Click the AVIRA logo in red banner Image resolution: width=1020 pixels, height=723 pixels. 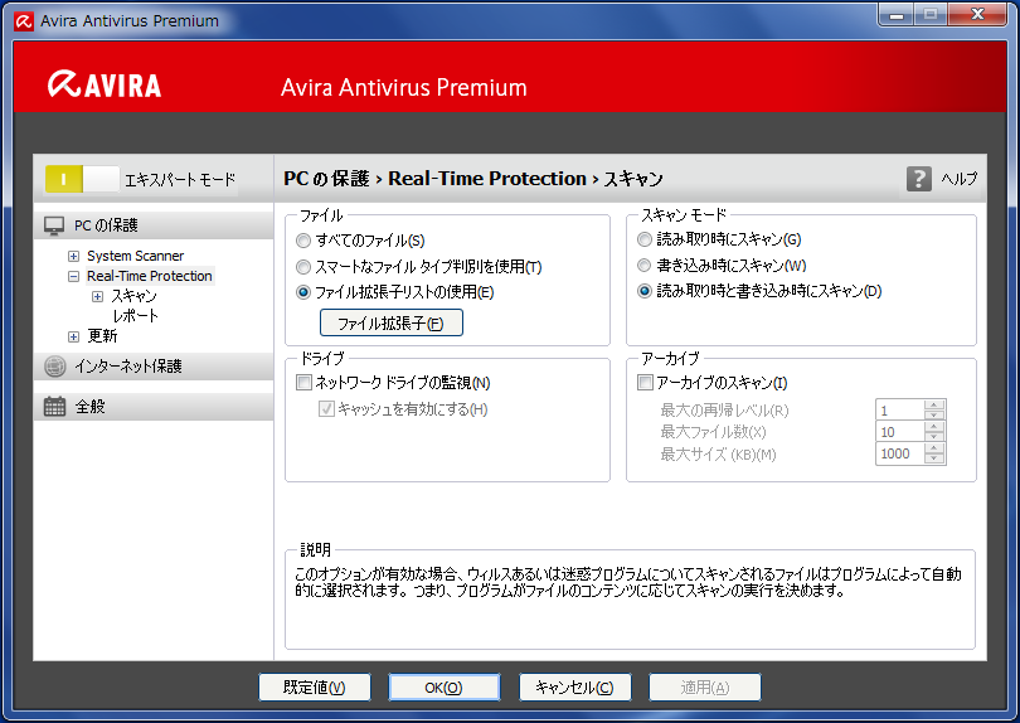(104, 85)
